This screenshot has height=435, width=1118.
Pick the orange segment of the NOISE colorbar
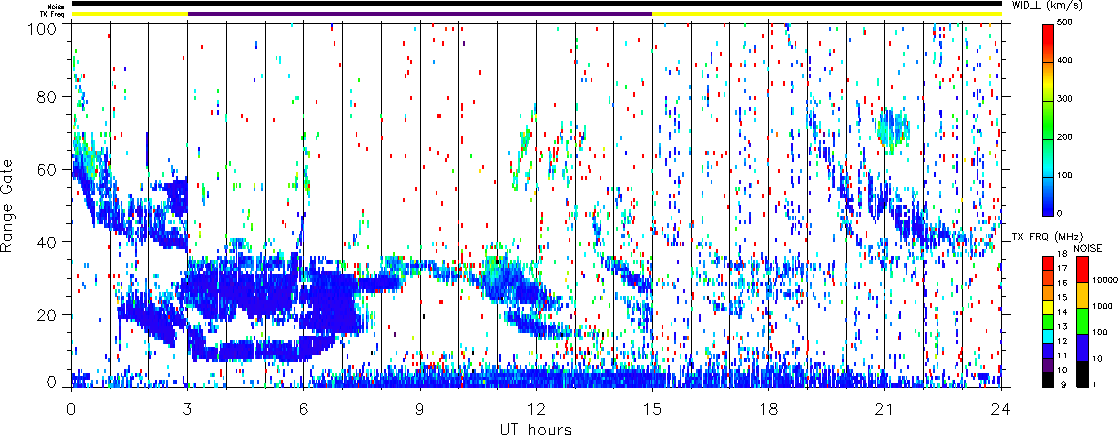pyautogui.click(x=1082, y=295)
